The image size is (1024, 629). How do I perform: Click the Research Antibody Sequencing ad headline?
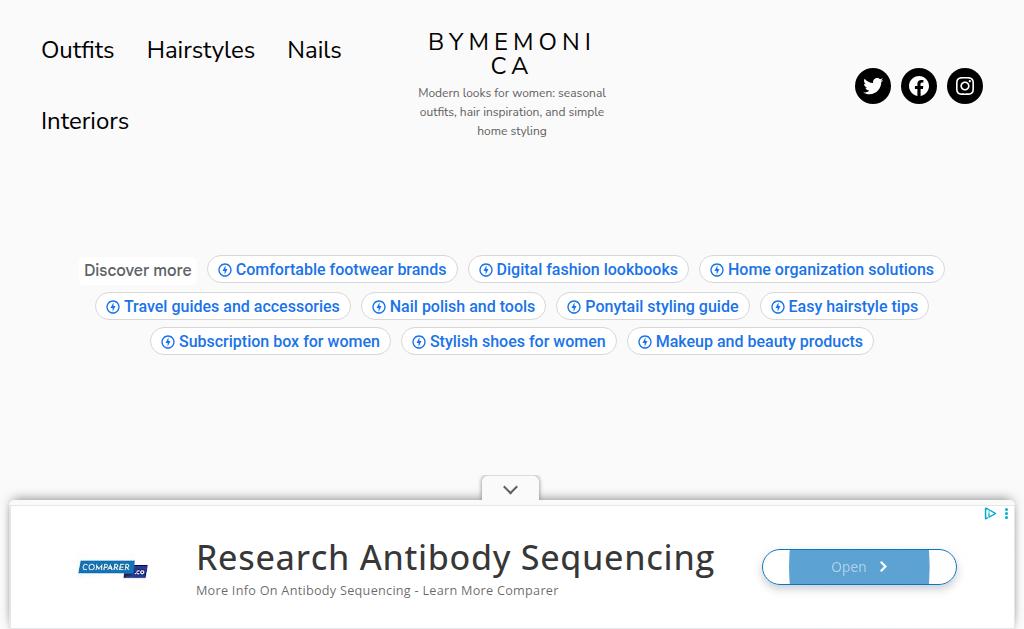tap(455, 557)
